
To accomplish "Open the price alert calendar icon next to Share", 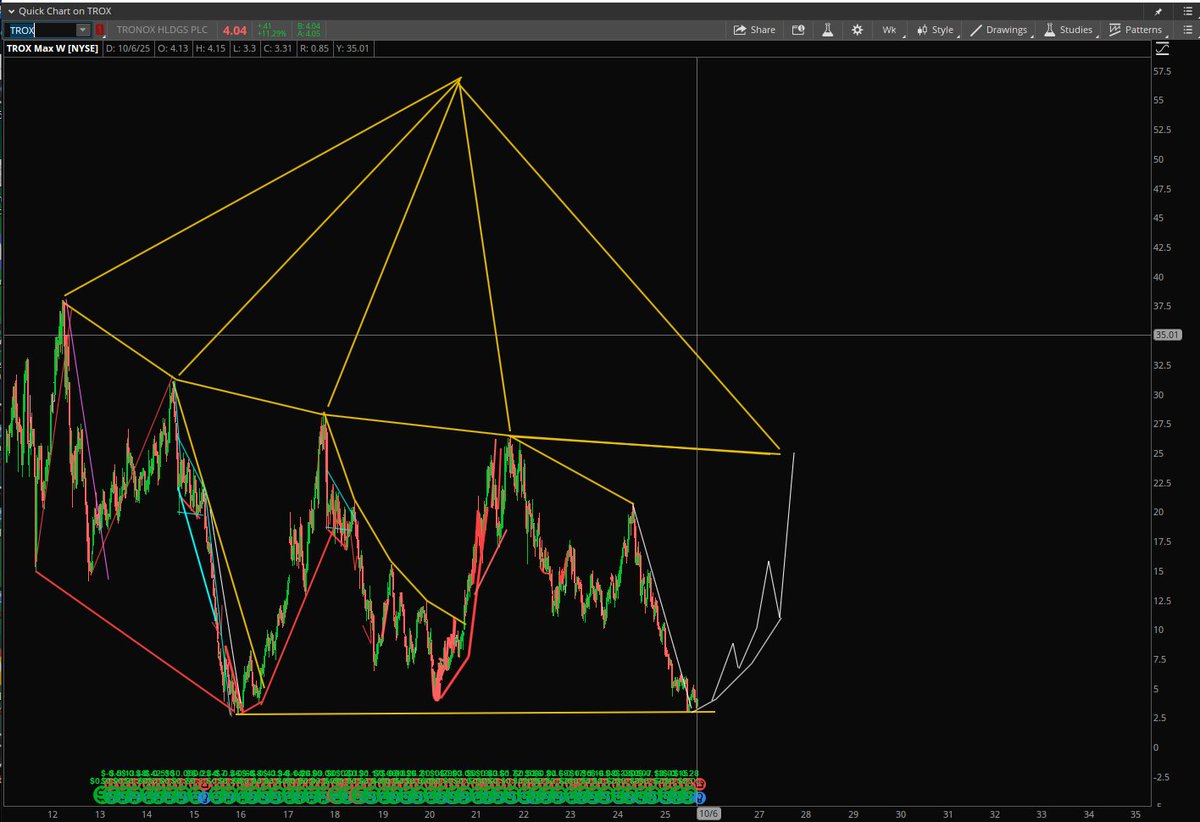I will tap(798, 30).
